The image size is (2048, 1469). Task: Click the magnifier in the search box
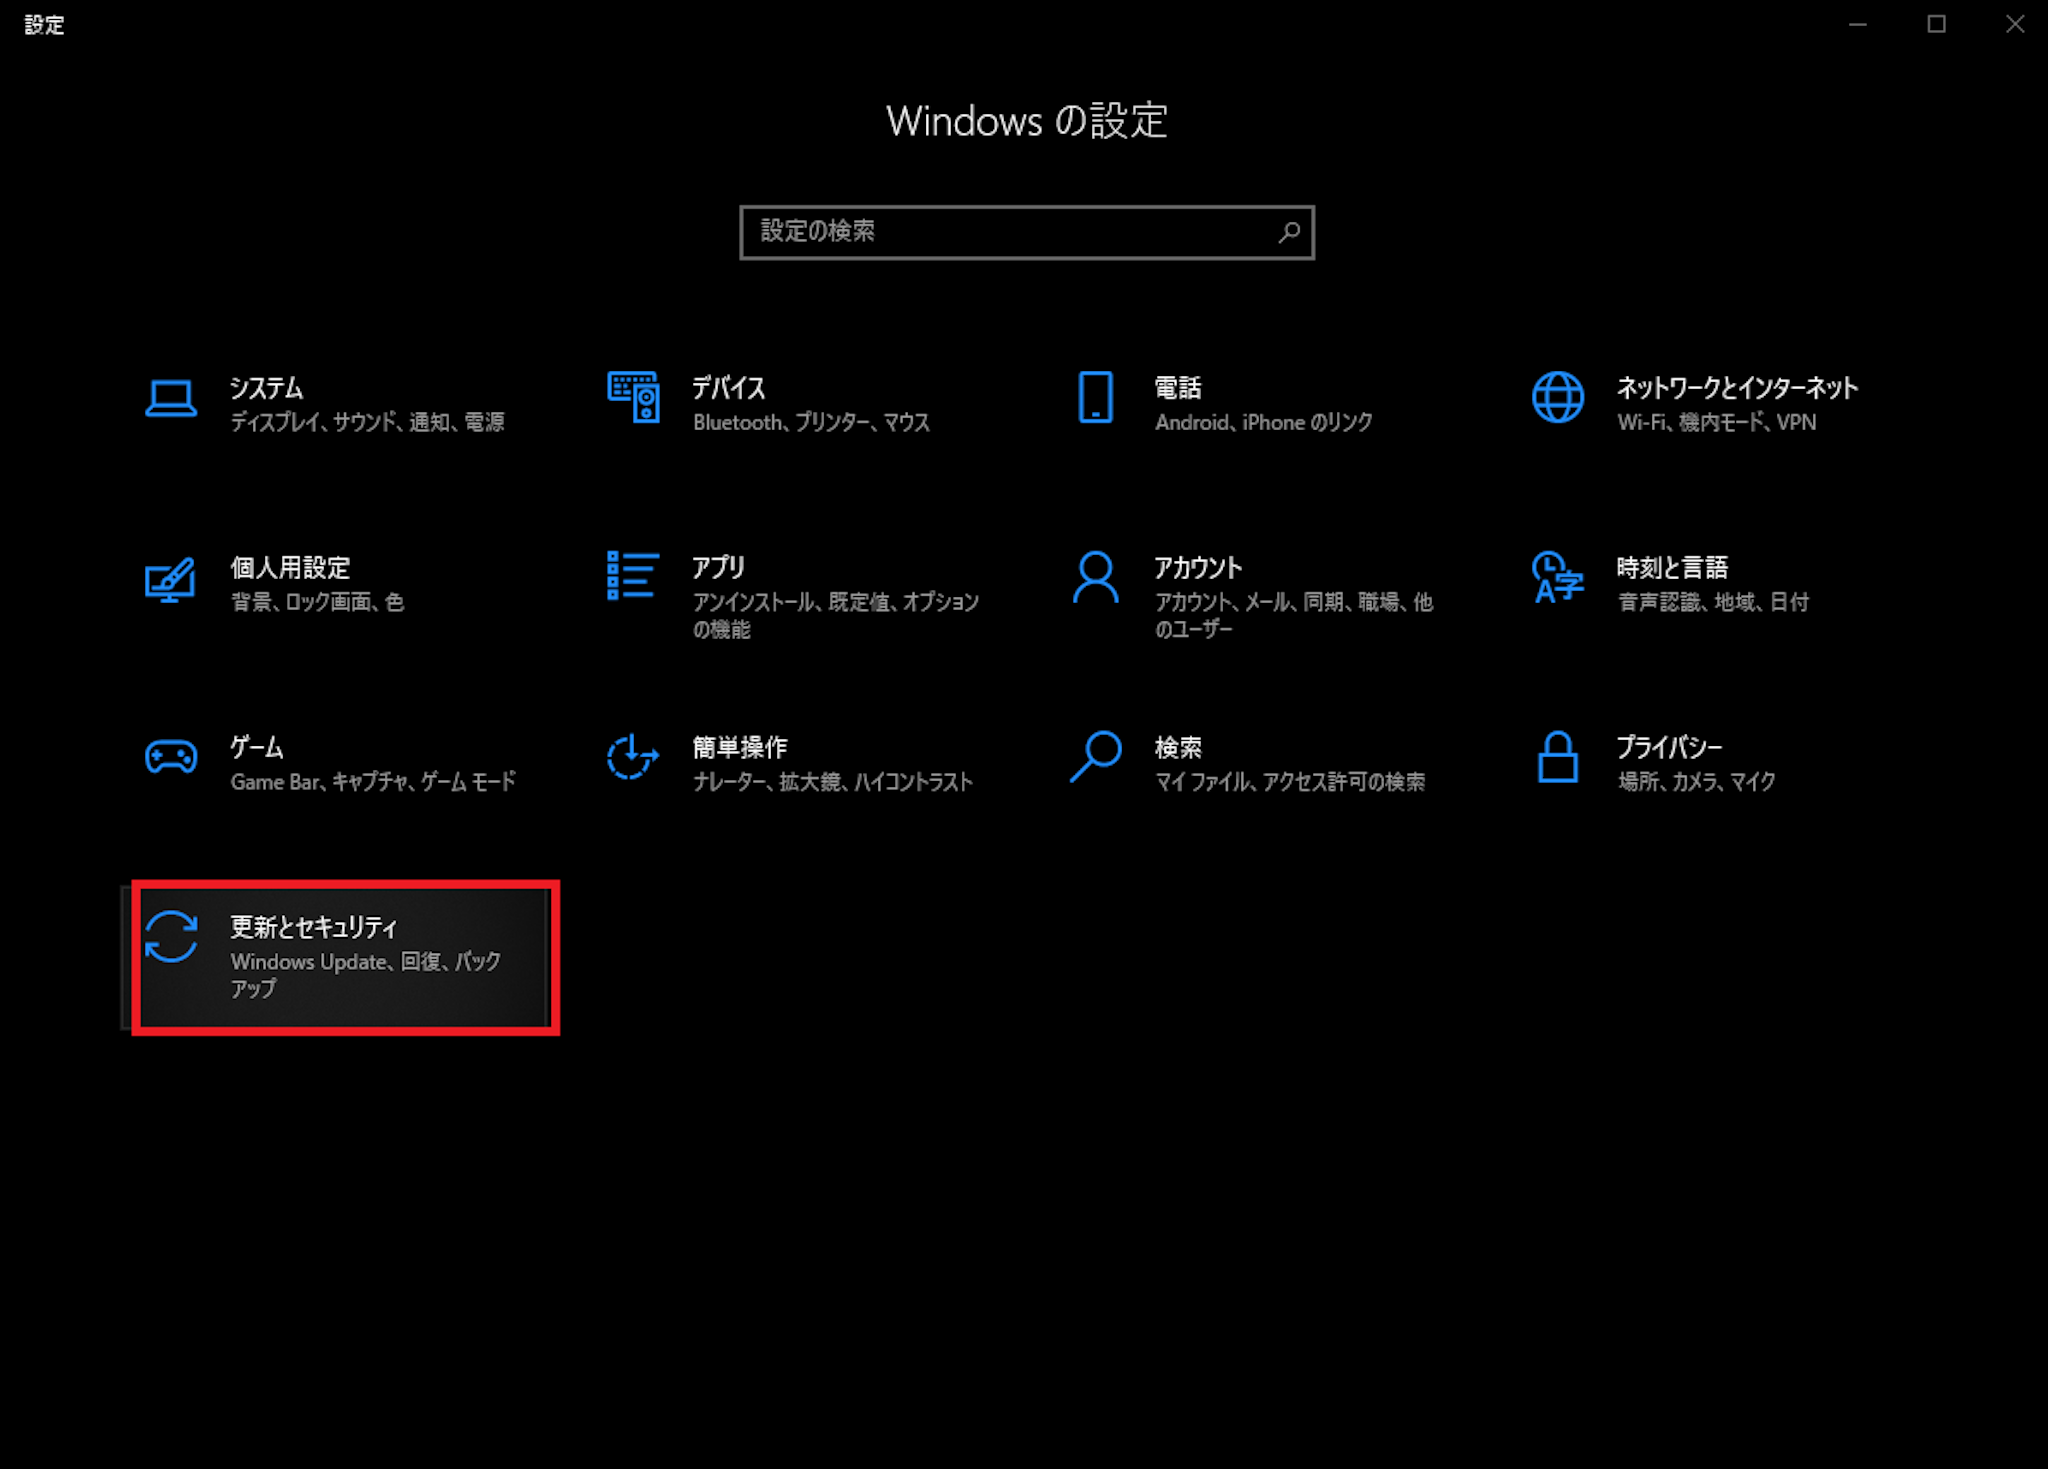[x=1289, y=232]
